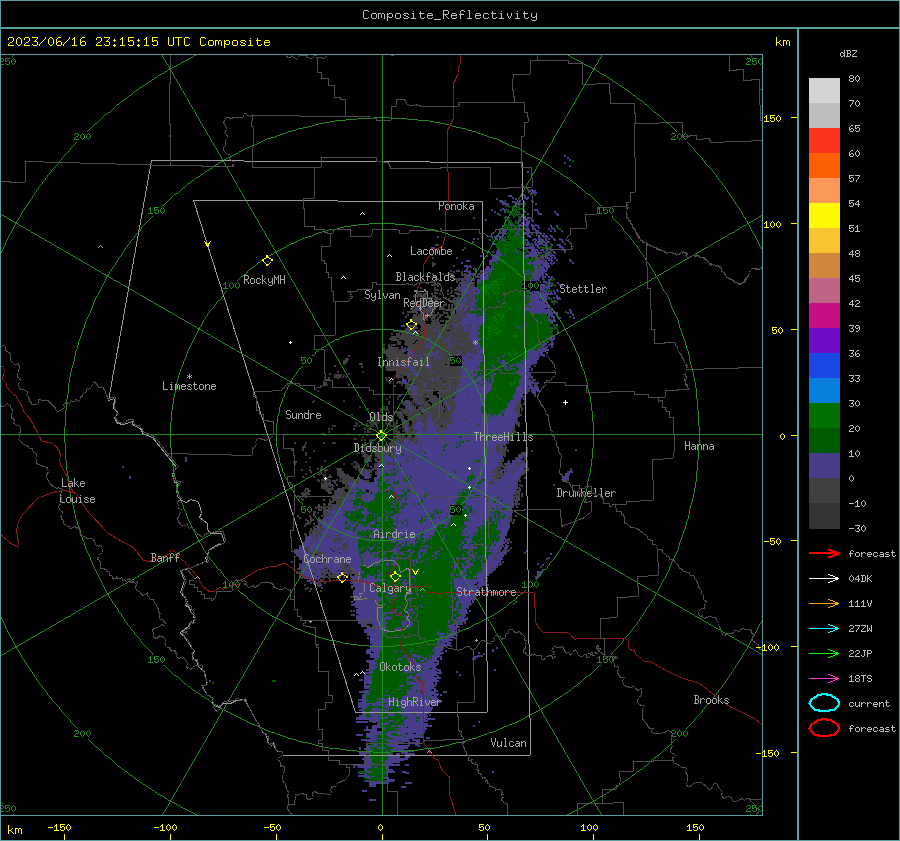Click the dBZ legend heading

coord(848,53)
